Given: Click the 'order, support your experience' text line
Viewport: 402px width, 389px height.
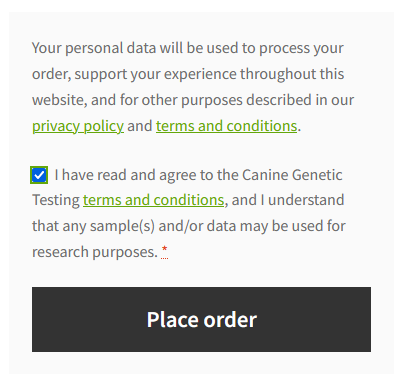Looking at the screenshot, I should point(188,74).
